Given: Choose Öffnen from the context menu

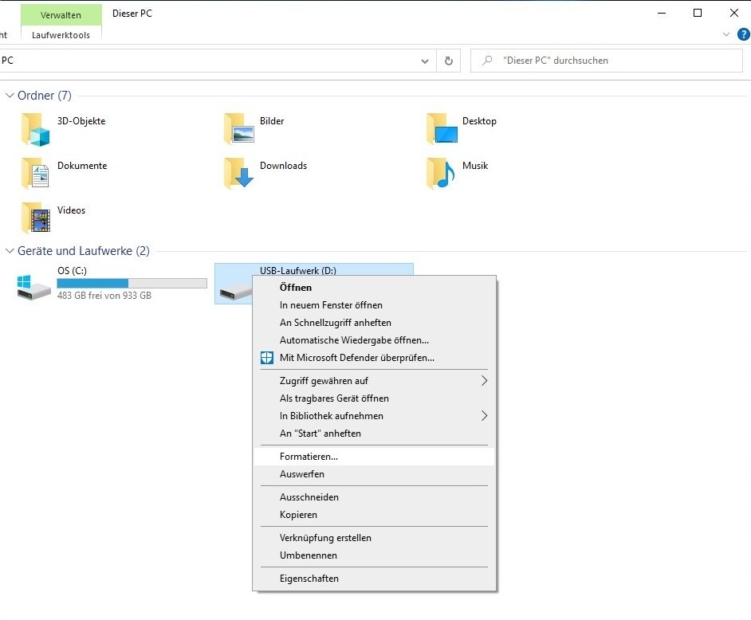Looking at the screenshot, I should 374,287.
